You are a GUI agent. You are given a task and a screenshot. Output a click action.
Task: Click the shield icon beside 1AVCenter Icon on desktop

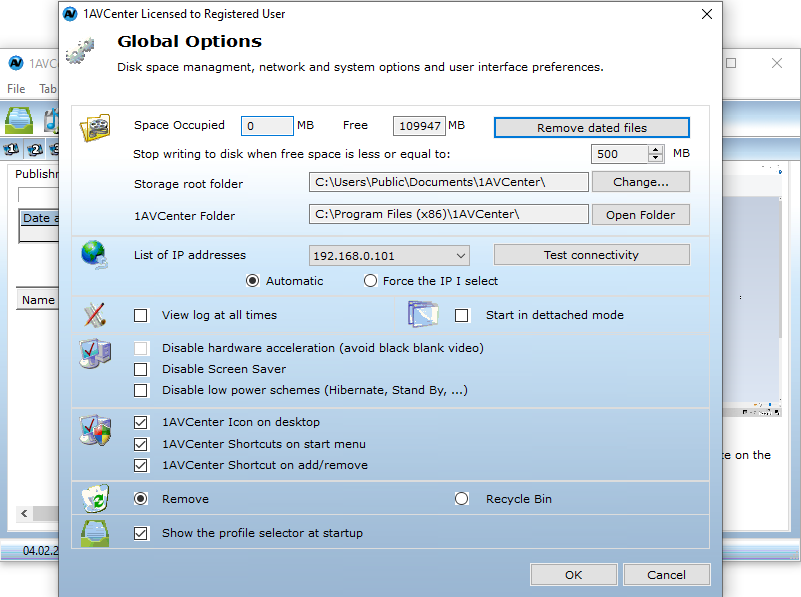[95, 430]
